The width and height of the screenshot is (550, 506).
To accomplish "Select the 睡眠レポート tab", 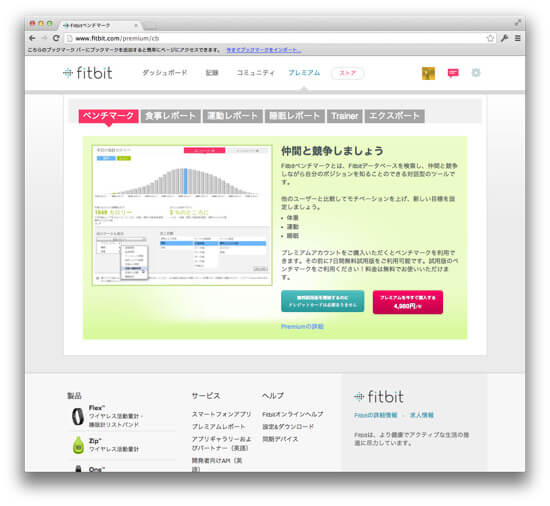I will point(295,116).
